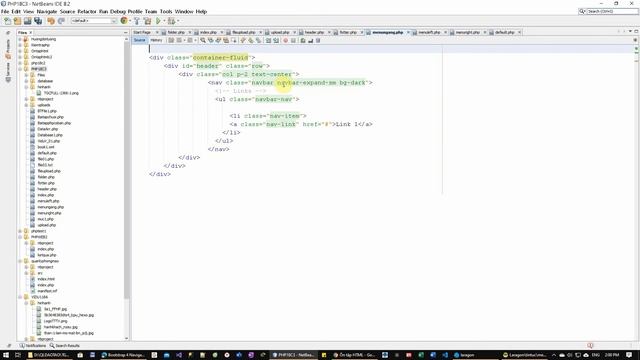Click the Build Project hammer icon
The width and height of the screenshot is (640, 360).
(137, 21)
